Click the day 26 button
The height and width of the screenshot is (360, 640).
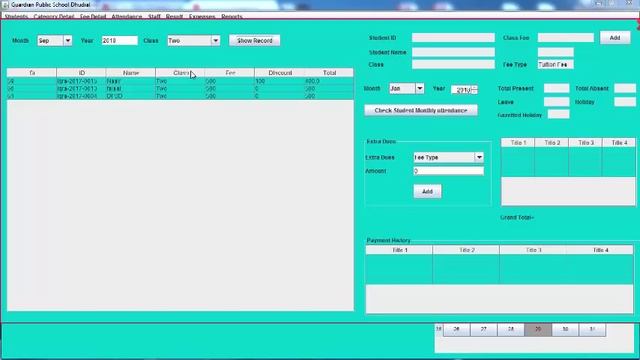click(456, 329)
